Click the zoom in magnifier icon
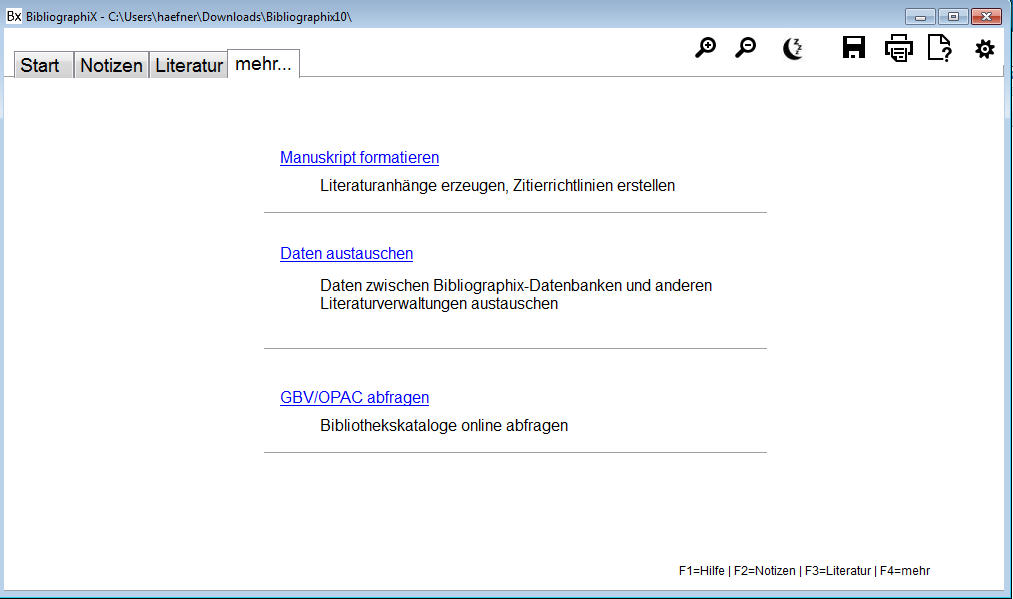 (705, 48)
